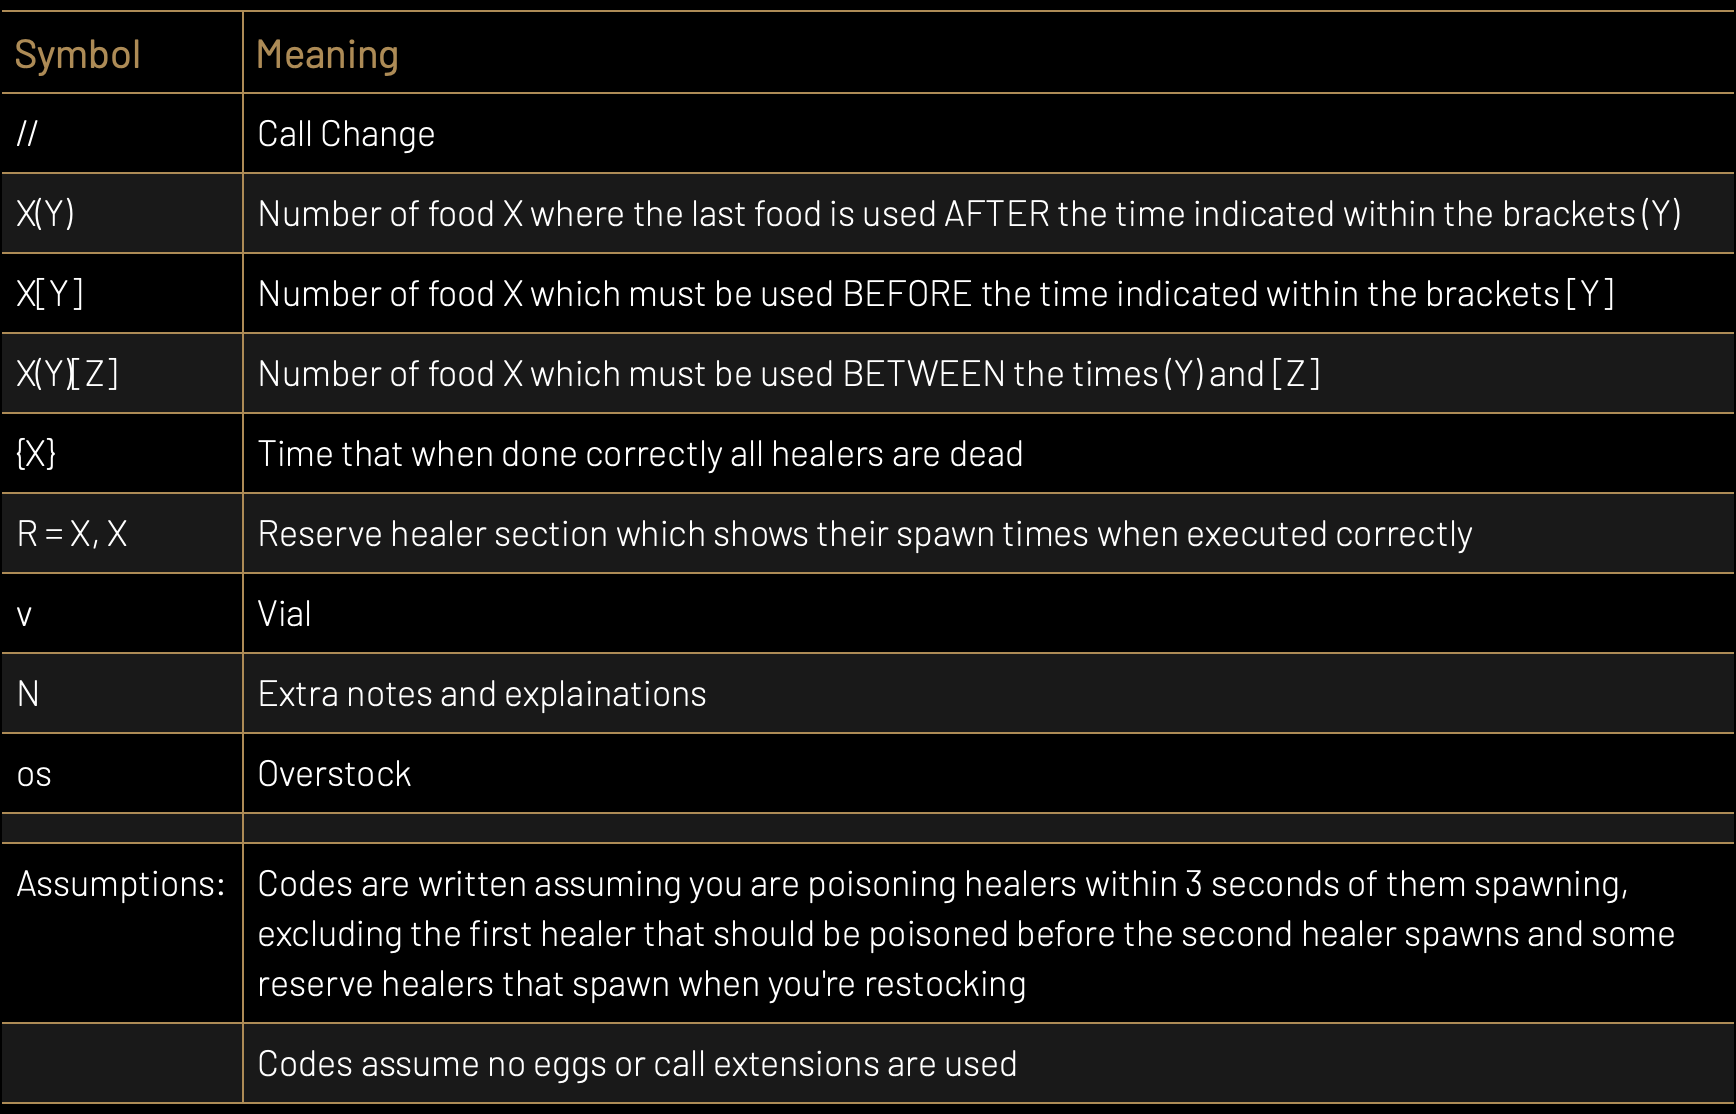The width and height of the screenshot is (1736, 1114).
Task: Click the Vial meaning cell
Action: click(285, 614)
